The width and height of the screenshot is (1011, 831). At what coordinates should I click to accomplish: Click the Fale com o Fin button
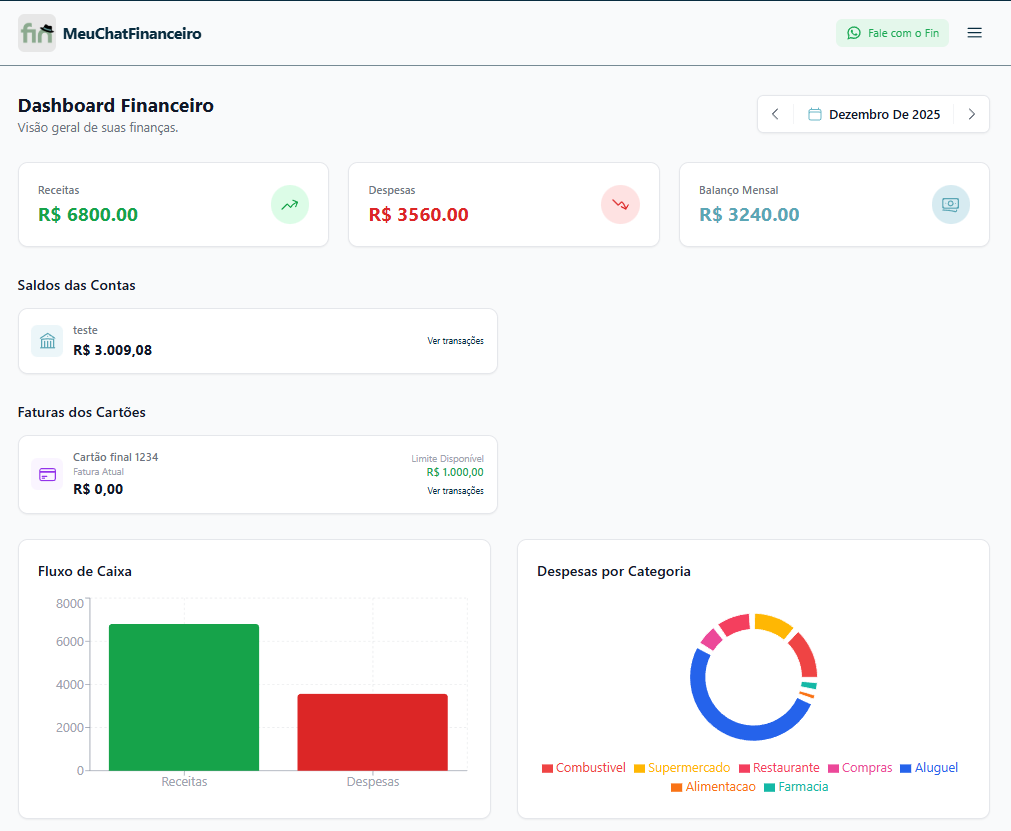(x=892, y=33)
